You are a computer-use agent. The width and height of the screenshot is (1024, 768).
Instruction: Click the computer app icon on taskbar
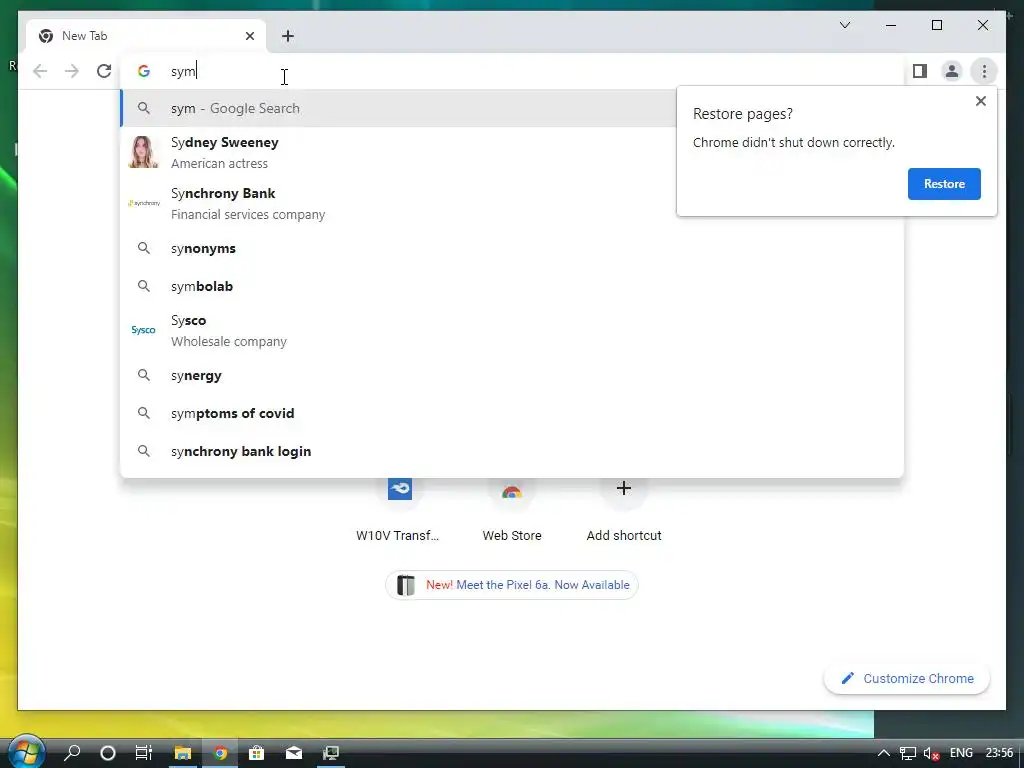331,753
